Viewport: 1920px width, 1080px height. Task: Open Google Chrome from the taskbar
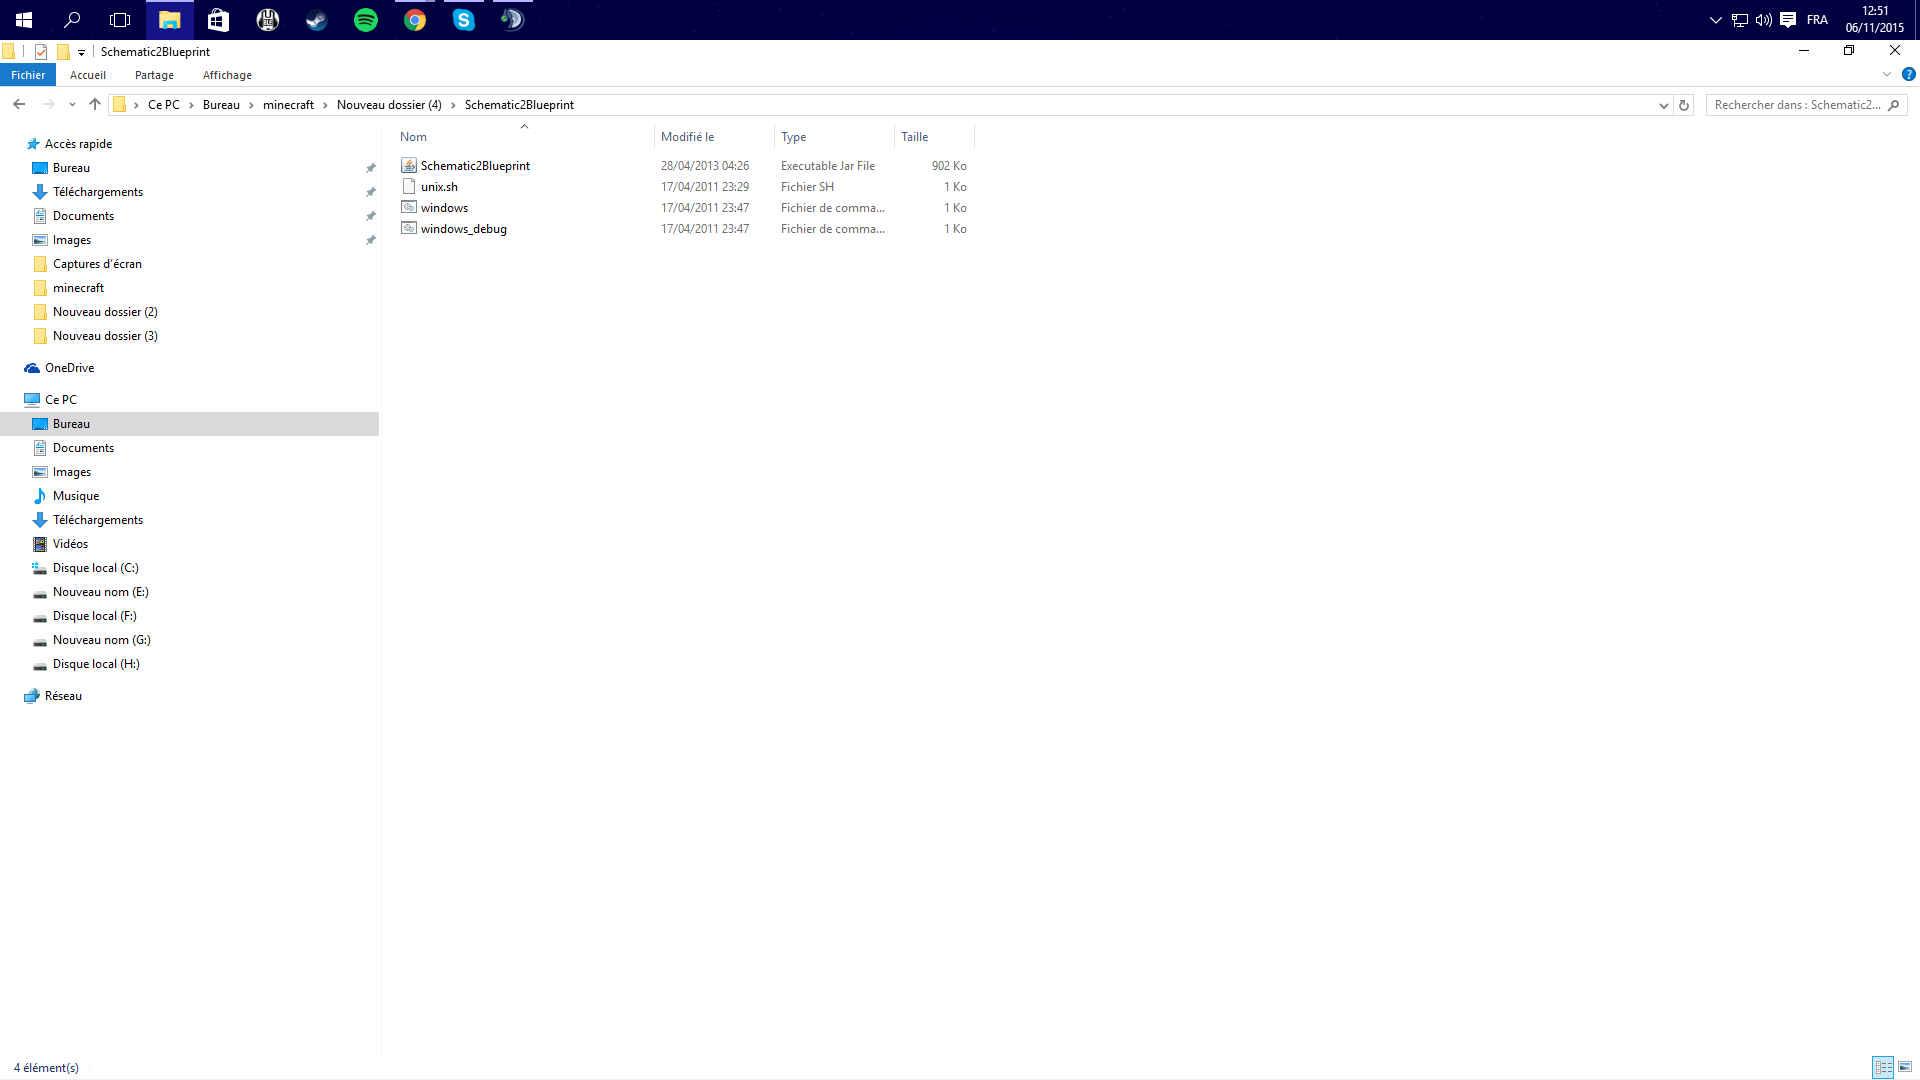coord(415,20)
